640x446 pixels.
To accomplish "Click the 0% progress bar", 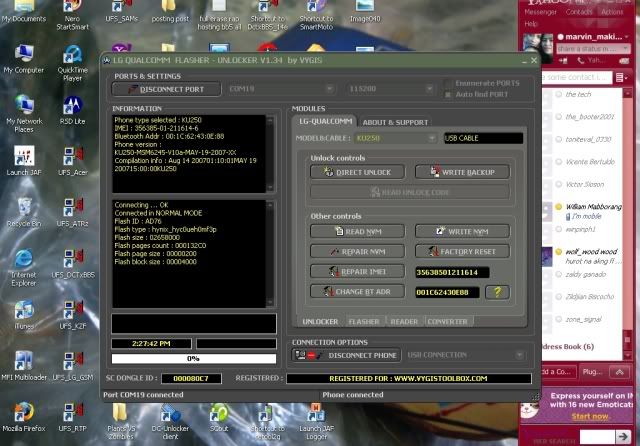I will pyautogui.click(x=194, y=359).
